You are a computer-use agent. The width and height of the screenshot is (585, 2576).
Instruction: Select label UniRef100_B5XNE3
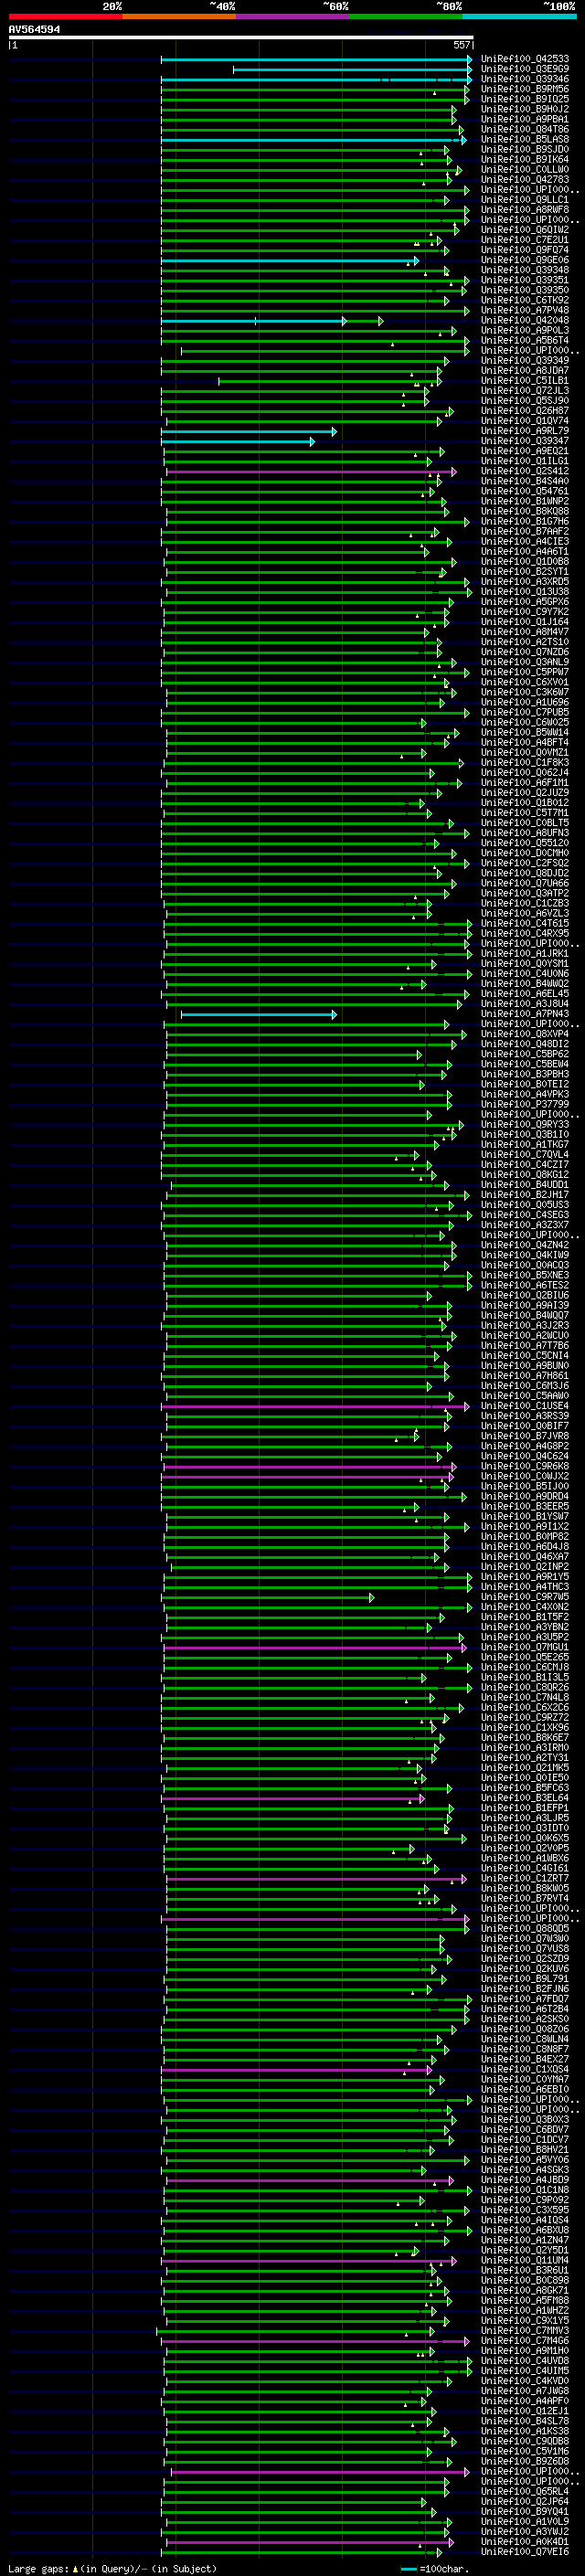[525, 1275]
